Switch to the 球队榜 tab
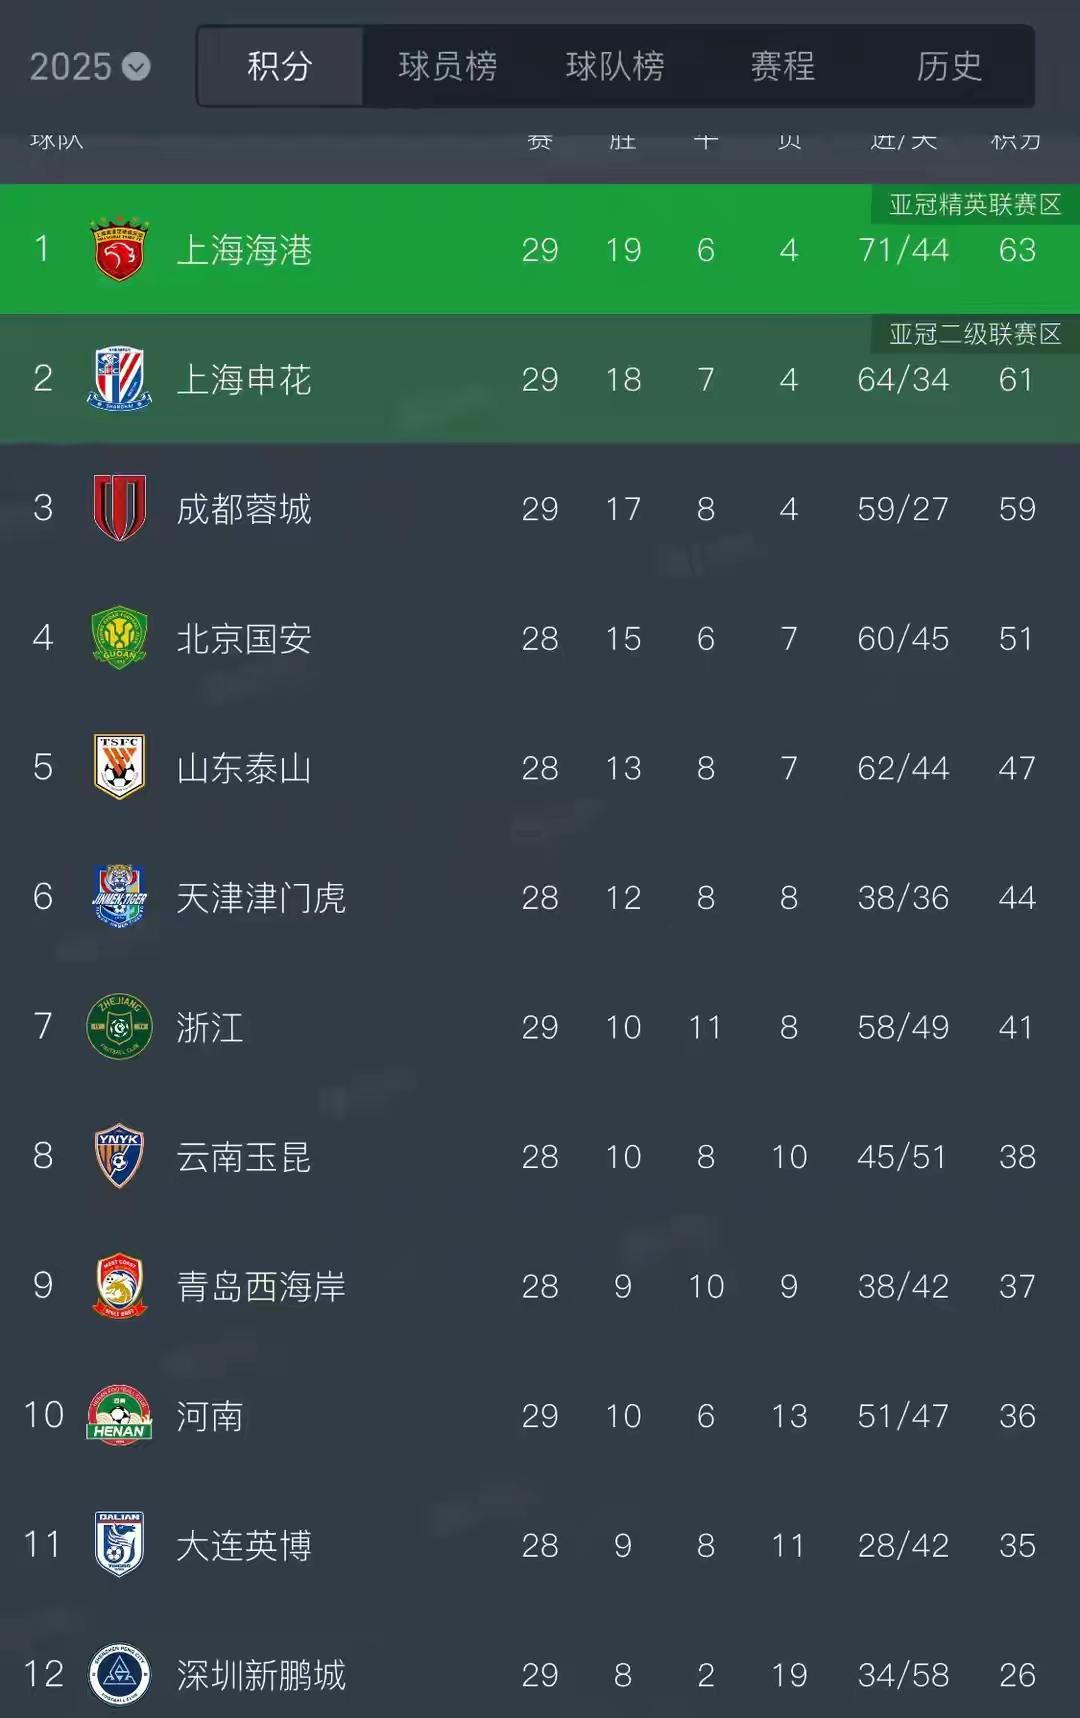1080x1718 pixels. (x=615, y=67)
